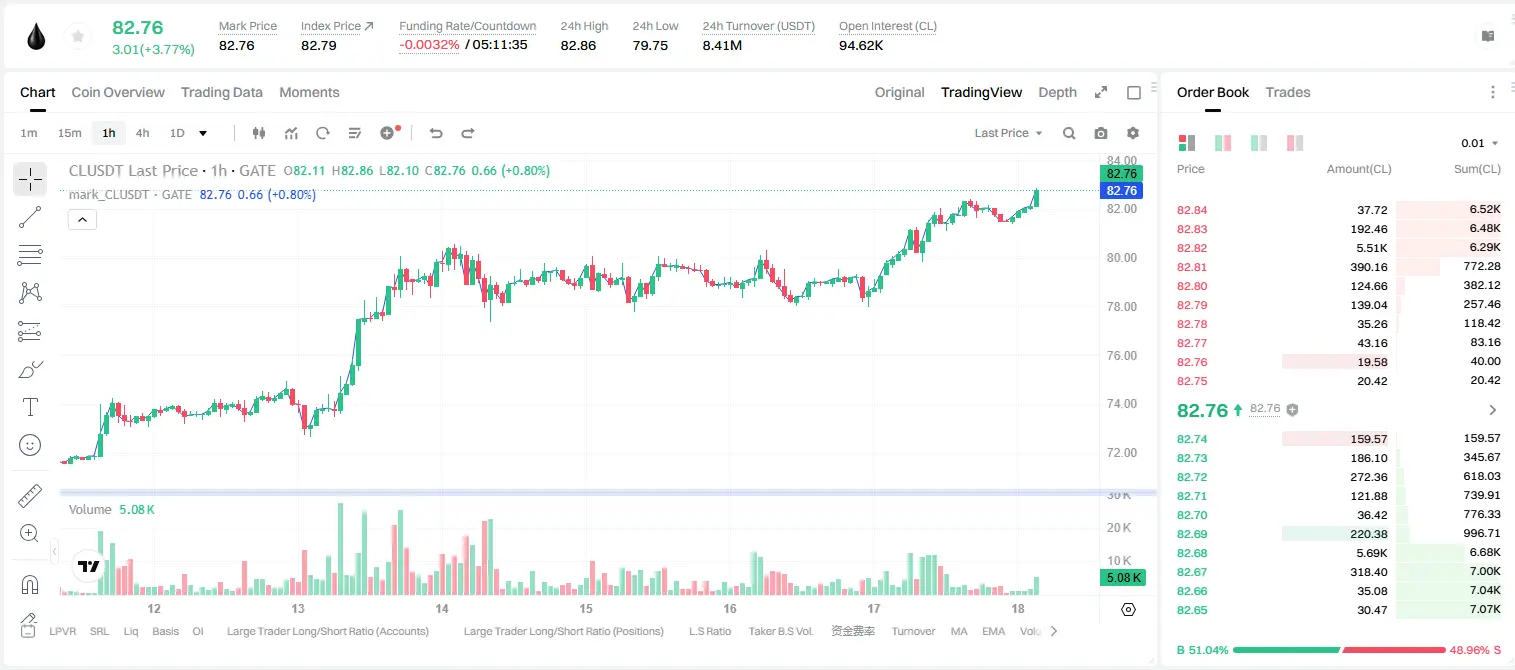Expand the timeframe interval dropdown arrow

(203, 133)
